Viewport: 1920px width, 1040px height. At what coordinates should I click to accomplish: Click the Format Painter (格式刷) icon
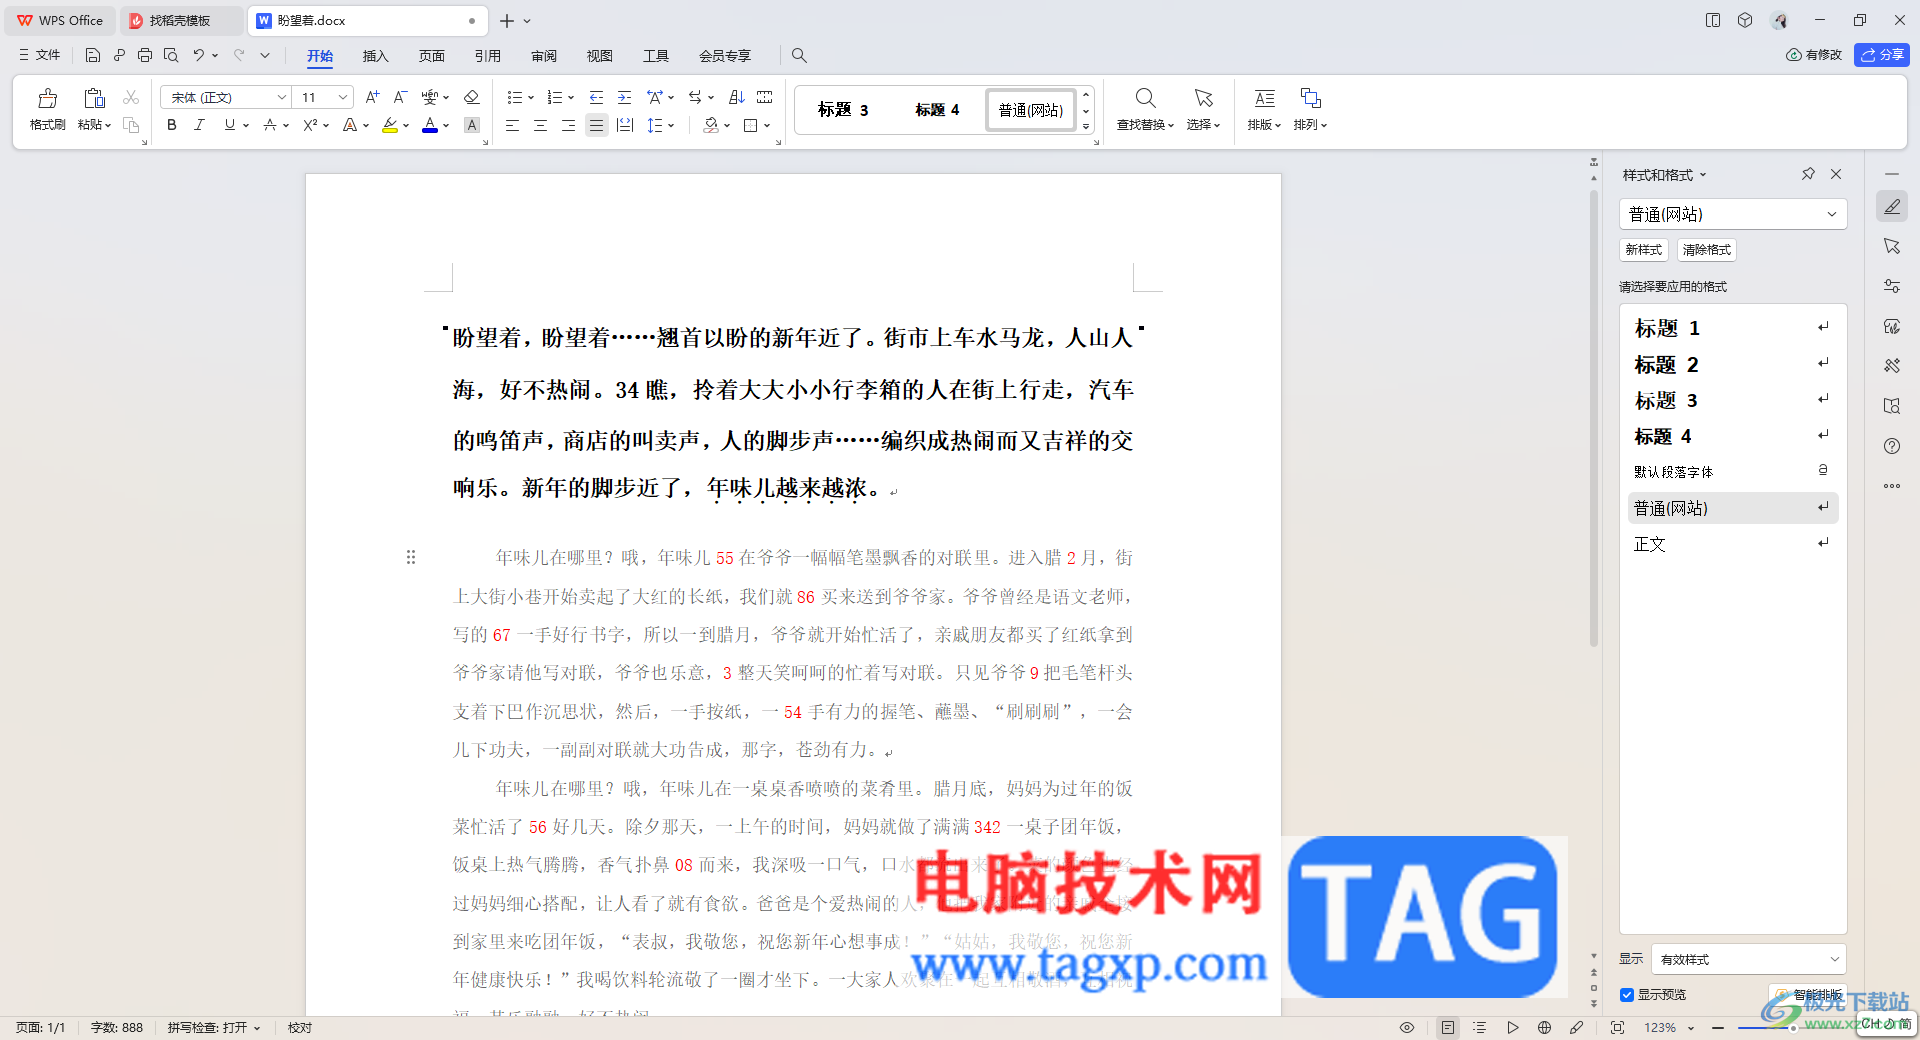(x=47, y=98)
